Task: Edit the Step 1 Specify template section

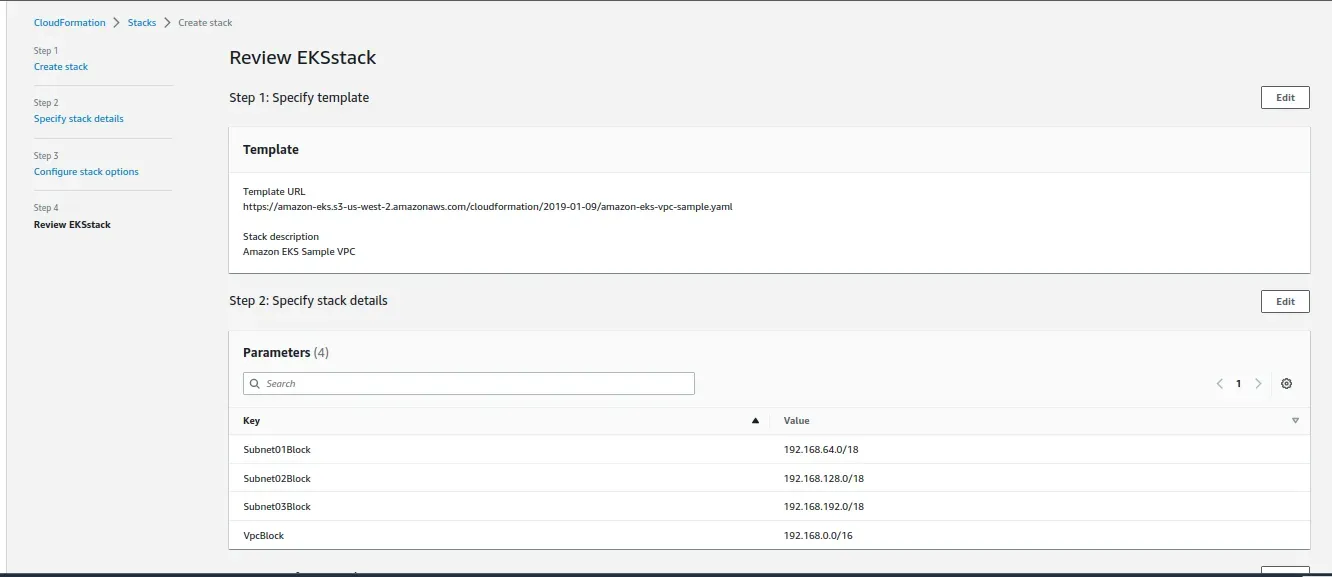Action: click(x=1285, y=98)
